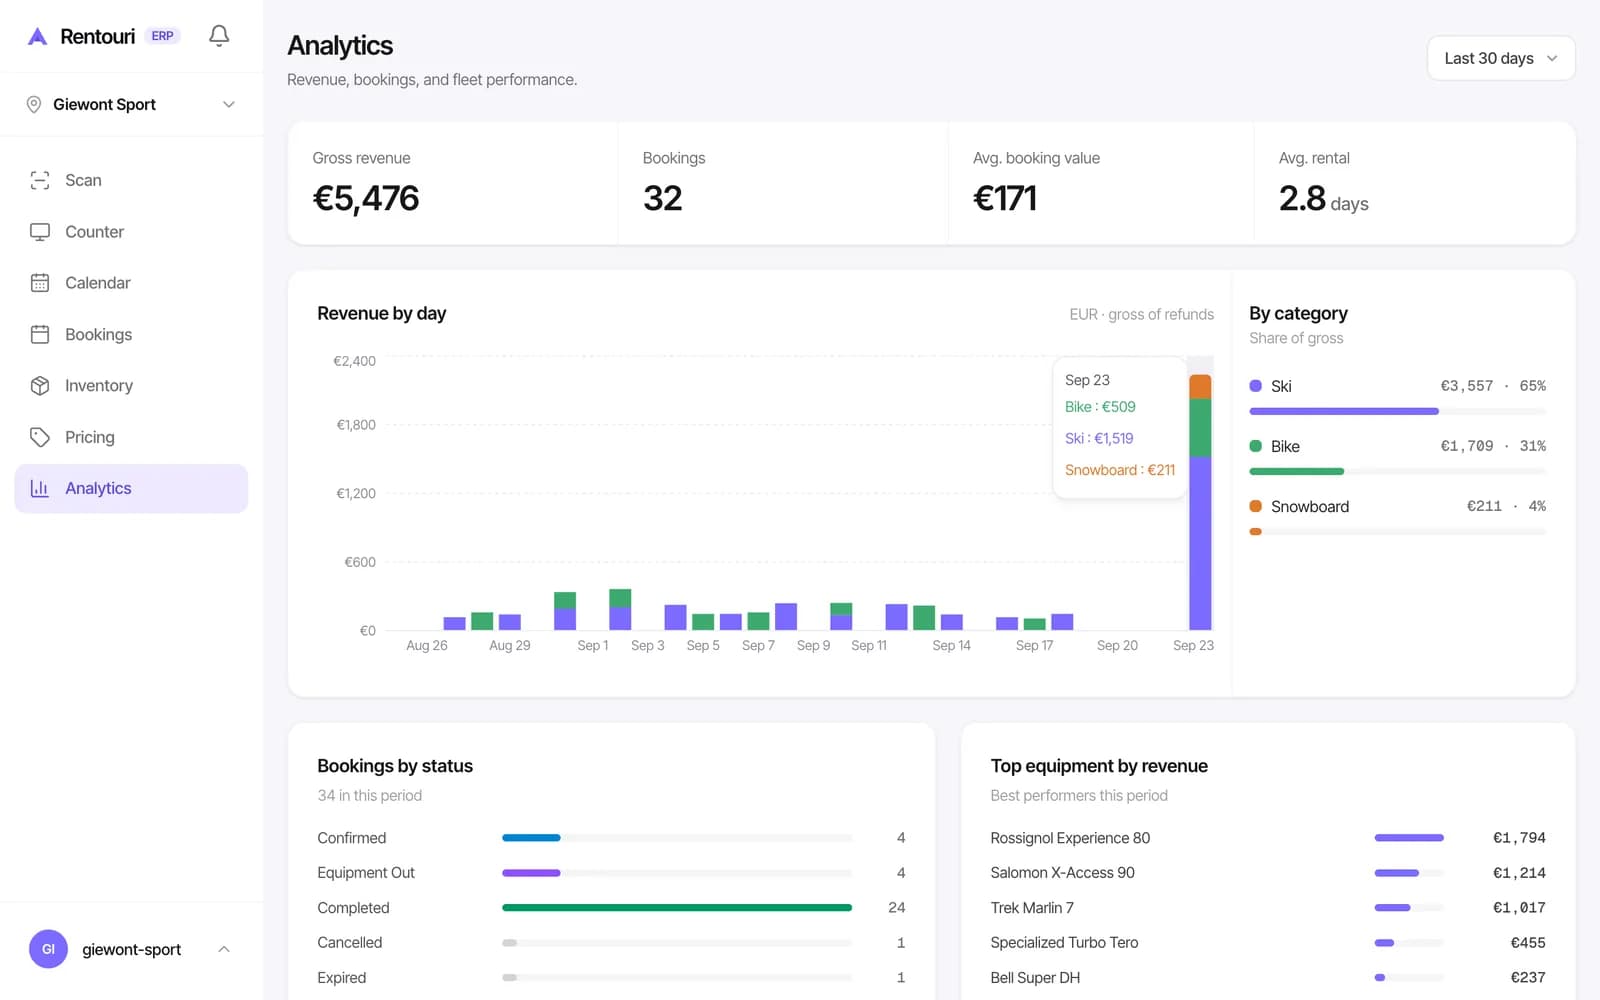
Task: Click the ERP badge
Action: (x=163, y=36)
